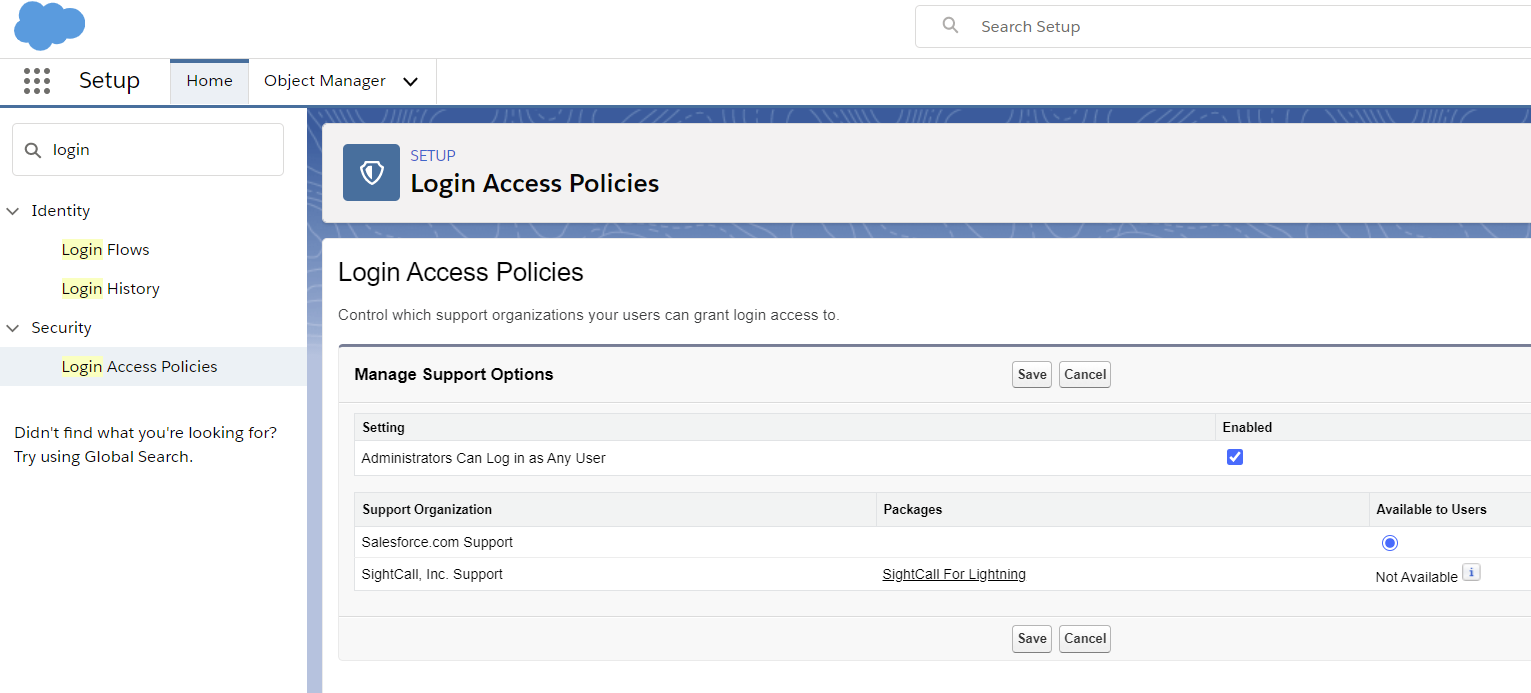Open the Object Manager tab

325,81
